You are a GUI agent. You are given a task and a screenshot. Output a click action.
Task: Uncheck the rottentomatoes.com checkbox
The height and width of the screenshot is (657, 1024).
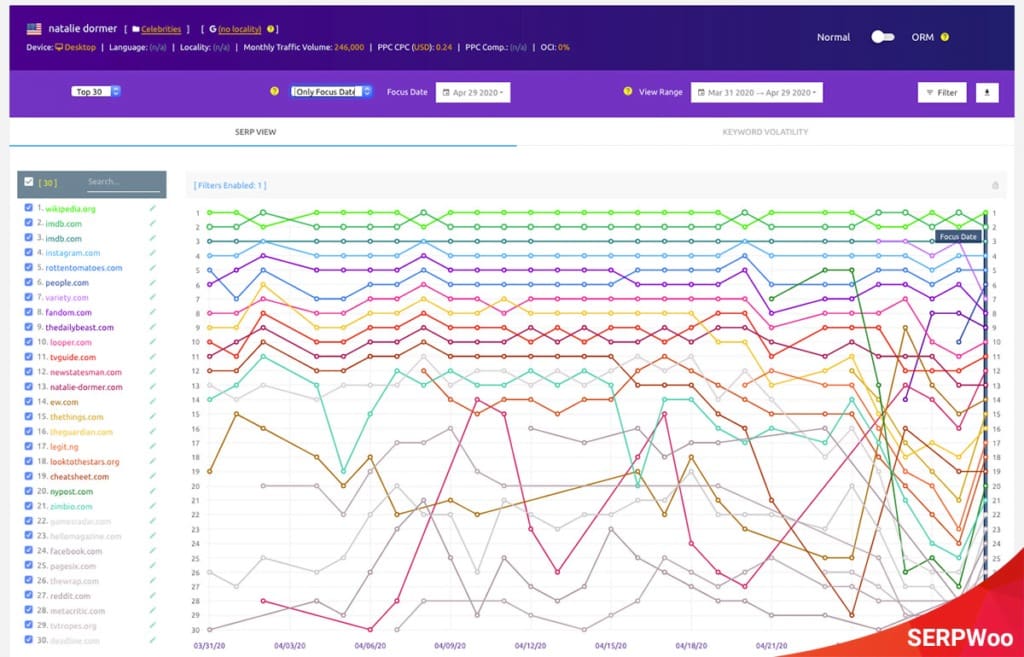click(x=29, y=268)
